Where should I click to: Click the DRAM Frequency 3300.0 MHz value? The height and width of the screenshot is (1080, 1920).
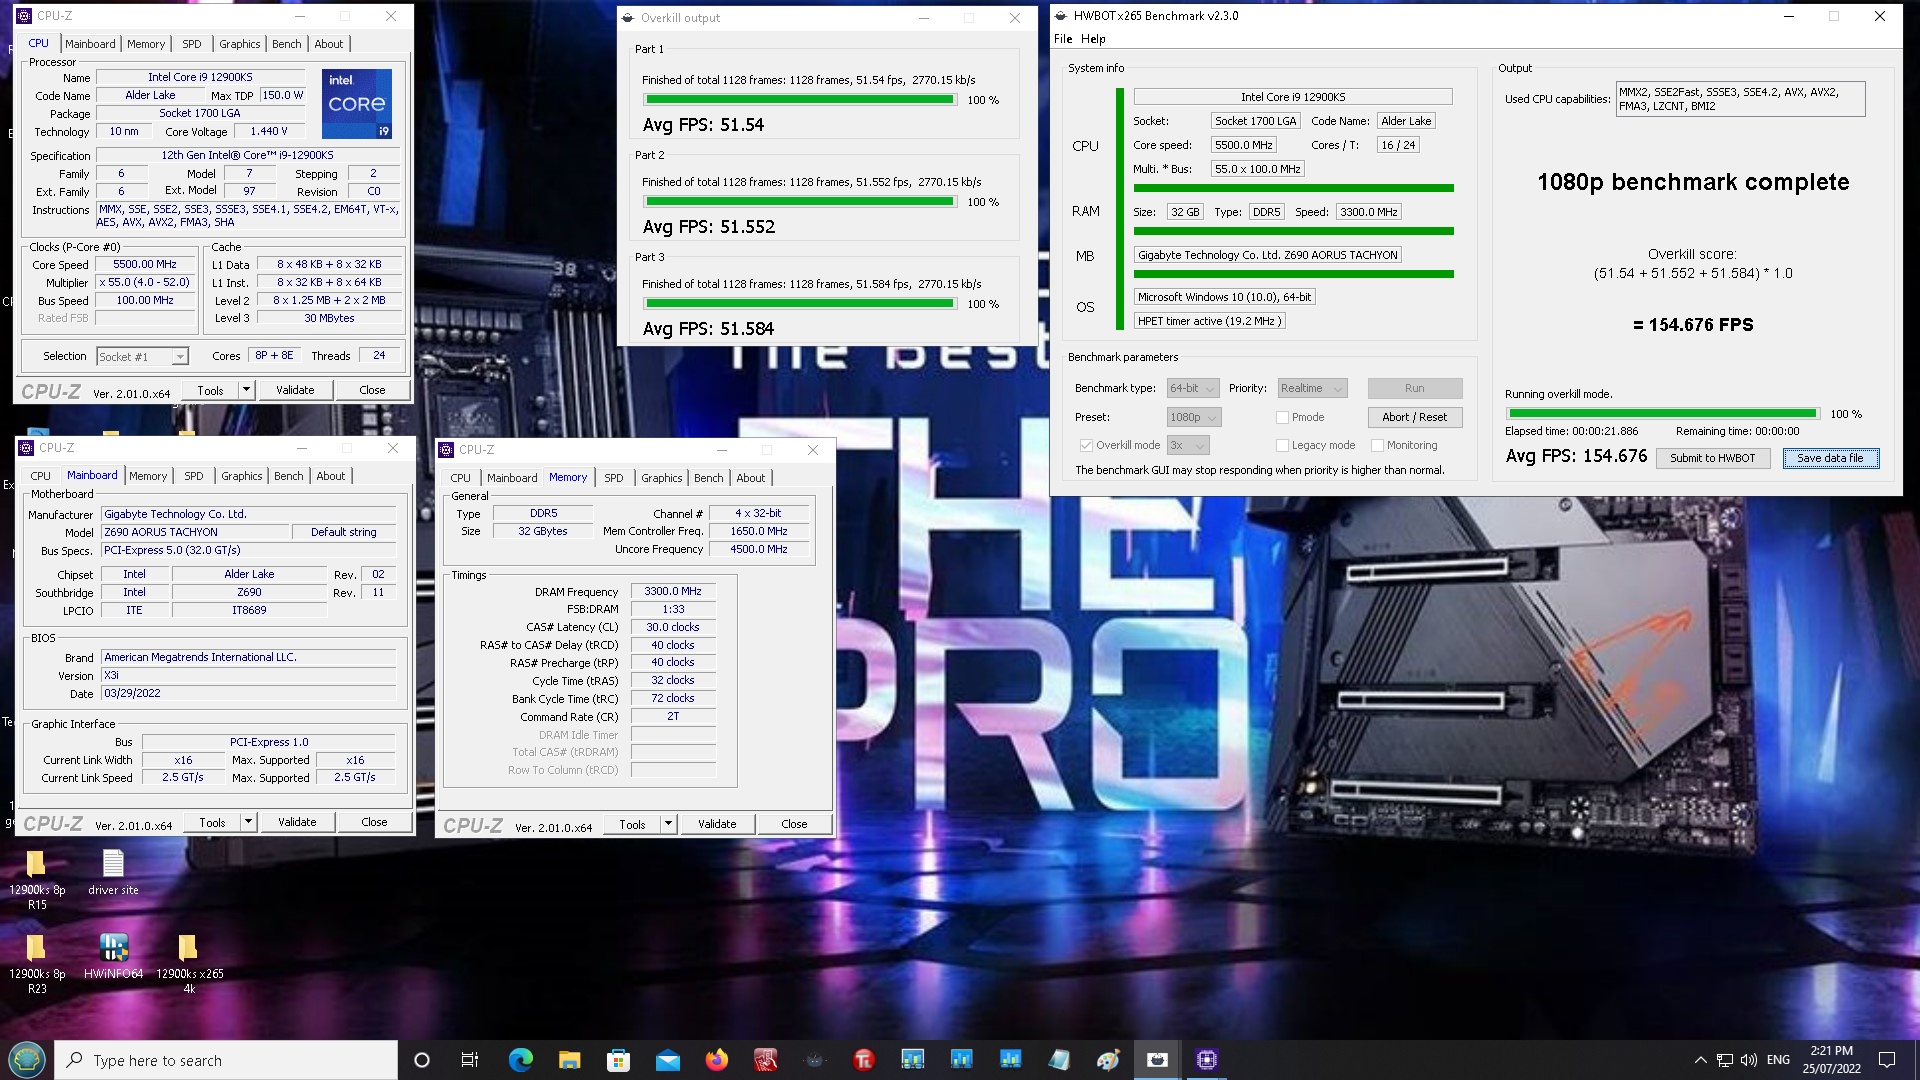673,592
